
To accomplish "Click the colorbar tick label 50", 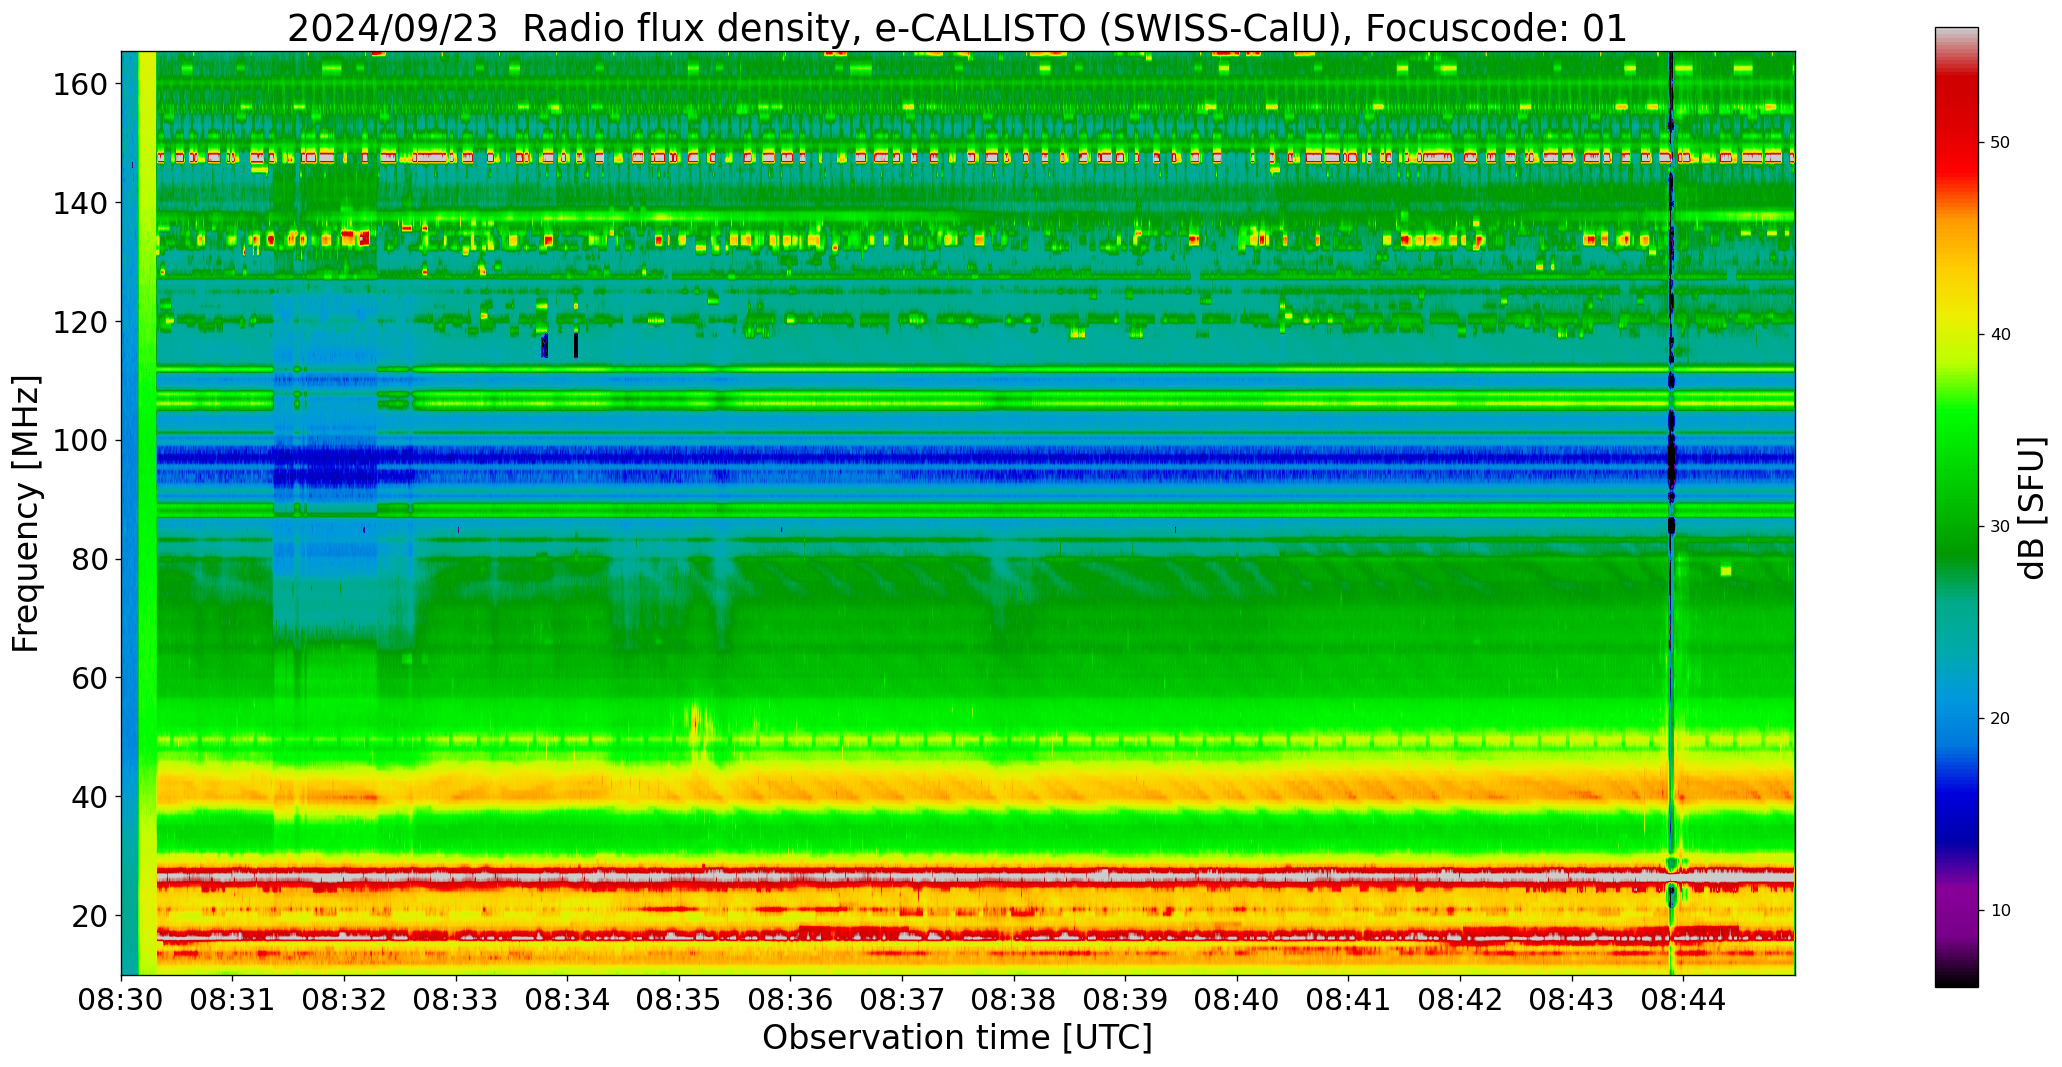I will (2000, 143).
